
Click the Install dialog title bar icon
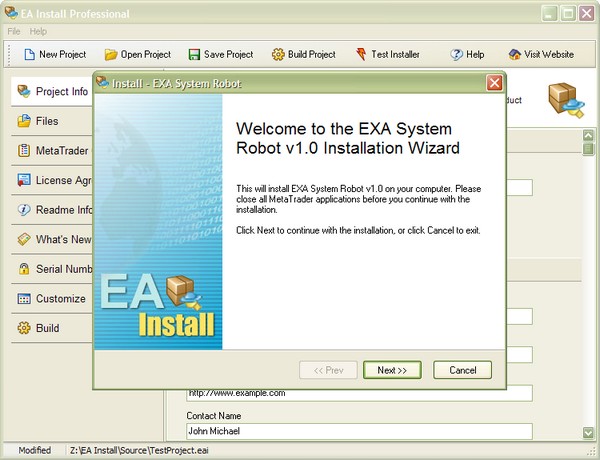tap(102, 82)
